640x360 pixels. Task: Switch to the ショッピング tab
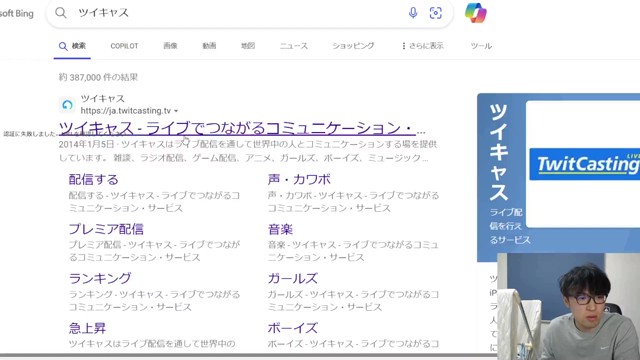click(x=353, y=46)
